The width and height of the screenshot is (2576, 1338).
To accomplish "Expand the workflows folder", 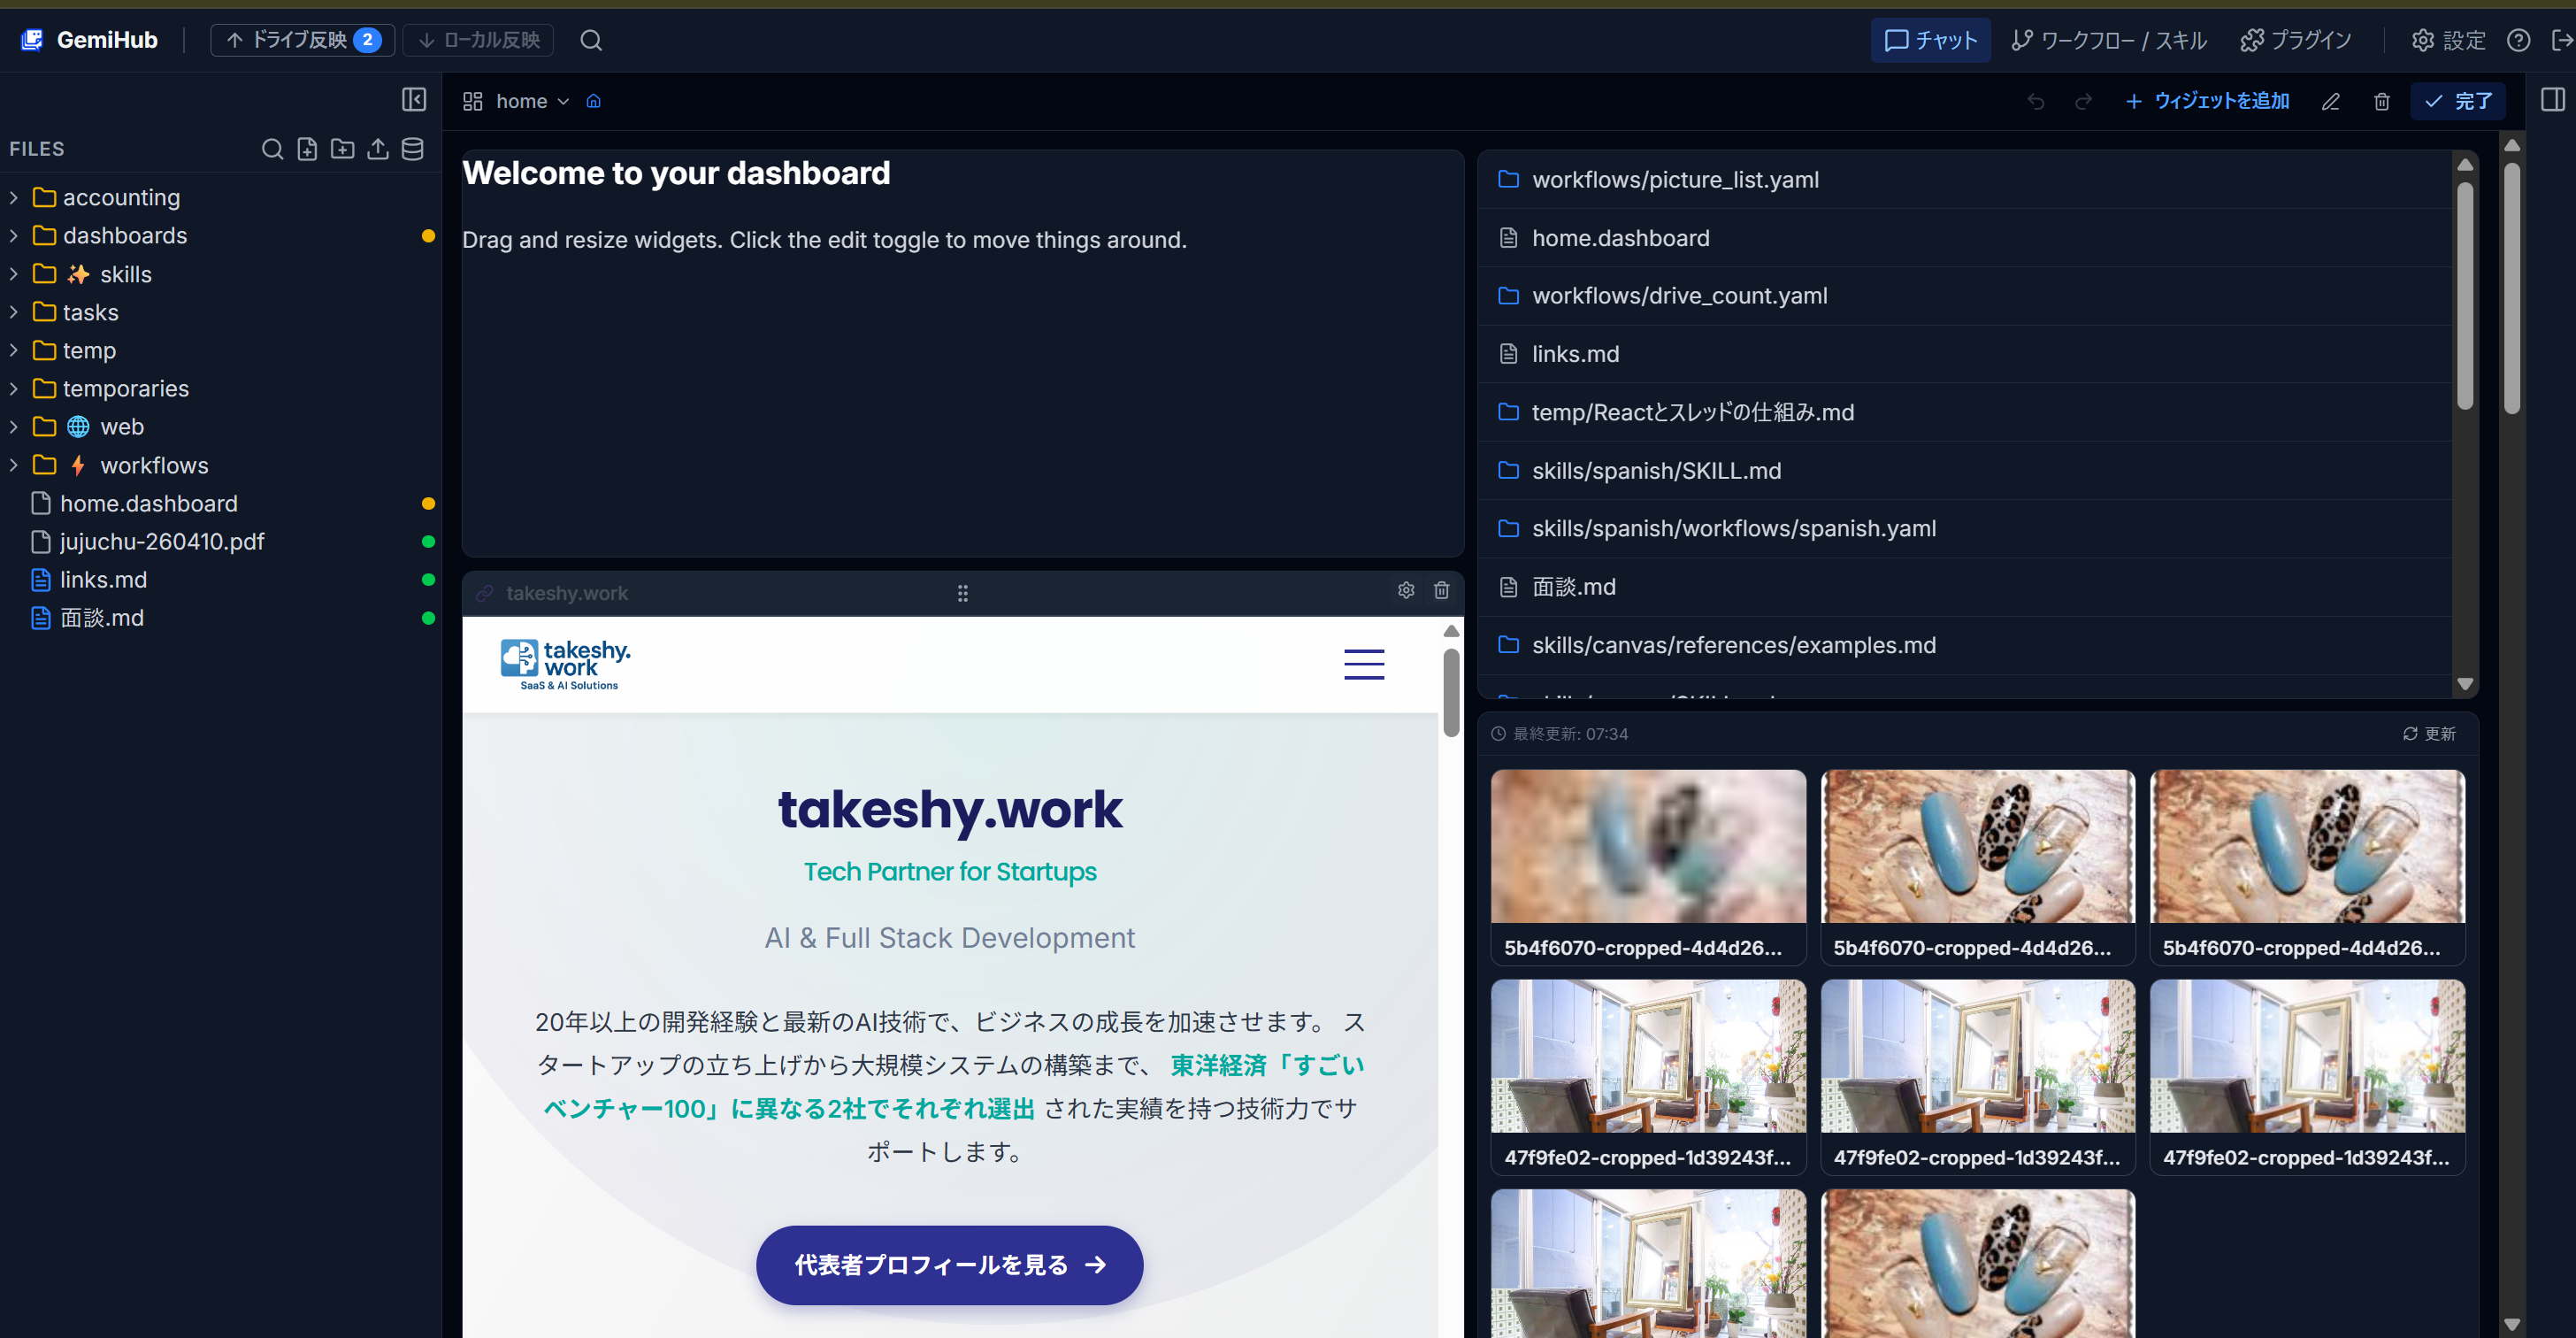I will pos(14,465).
